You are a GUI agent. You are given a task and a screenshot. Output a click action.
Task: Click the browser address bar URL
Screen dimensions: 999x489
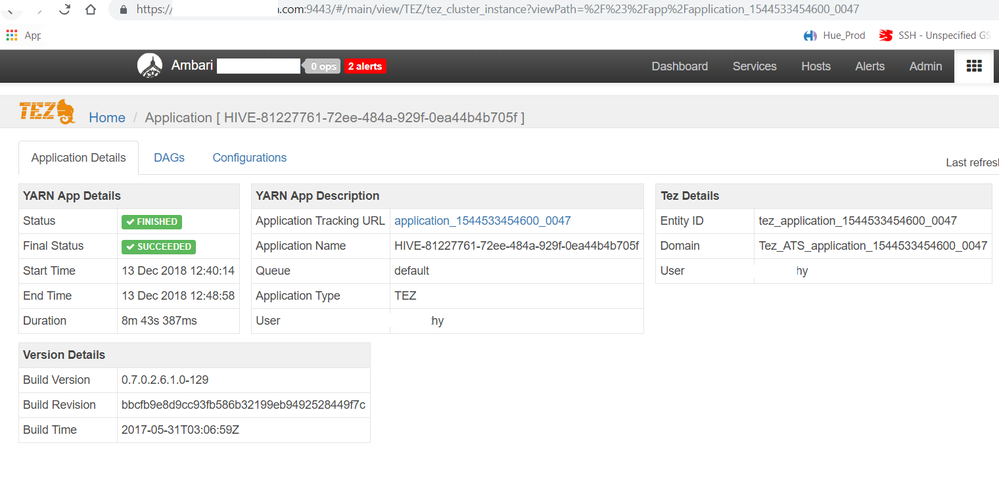pos(497,10)
